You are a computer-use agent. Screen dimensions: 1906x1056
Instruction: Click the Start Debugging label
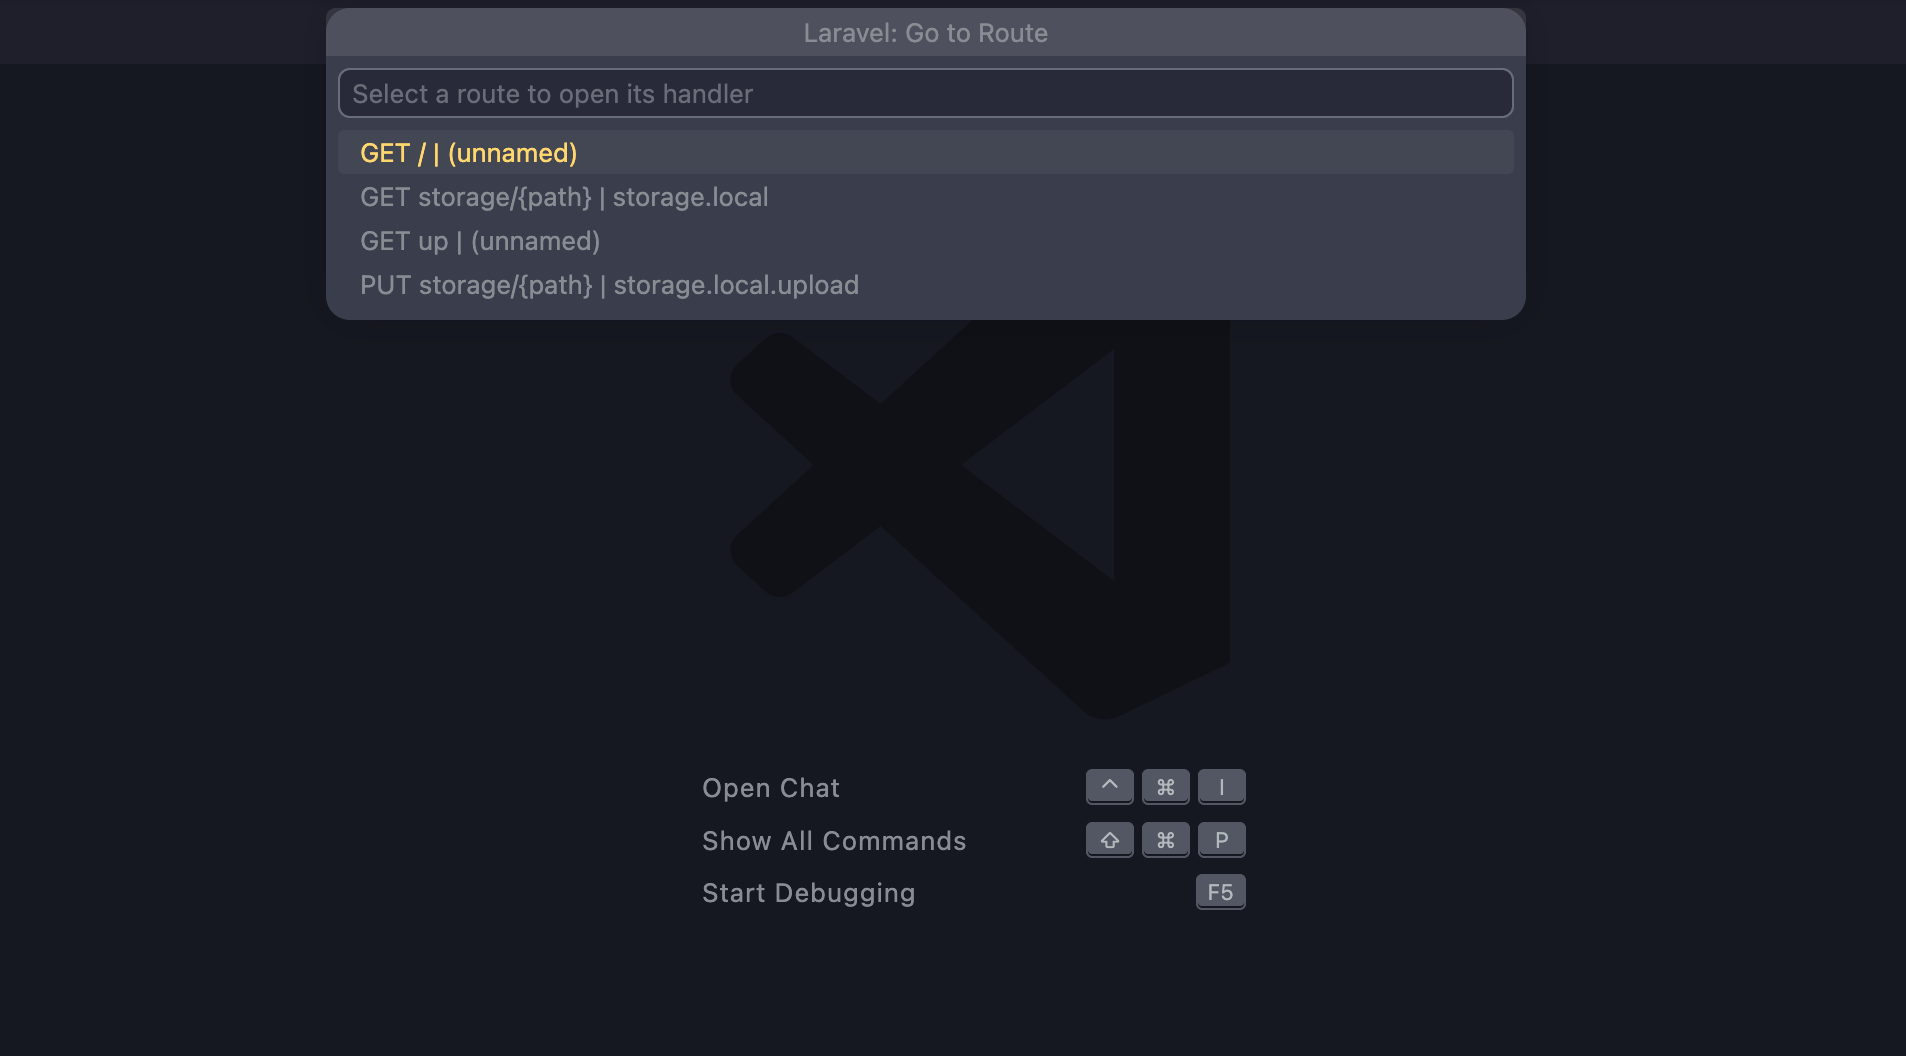[808, 893]
